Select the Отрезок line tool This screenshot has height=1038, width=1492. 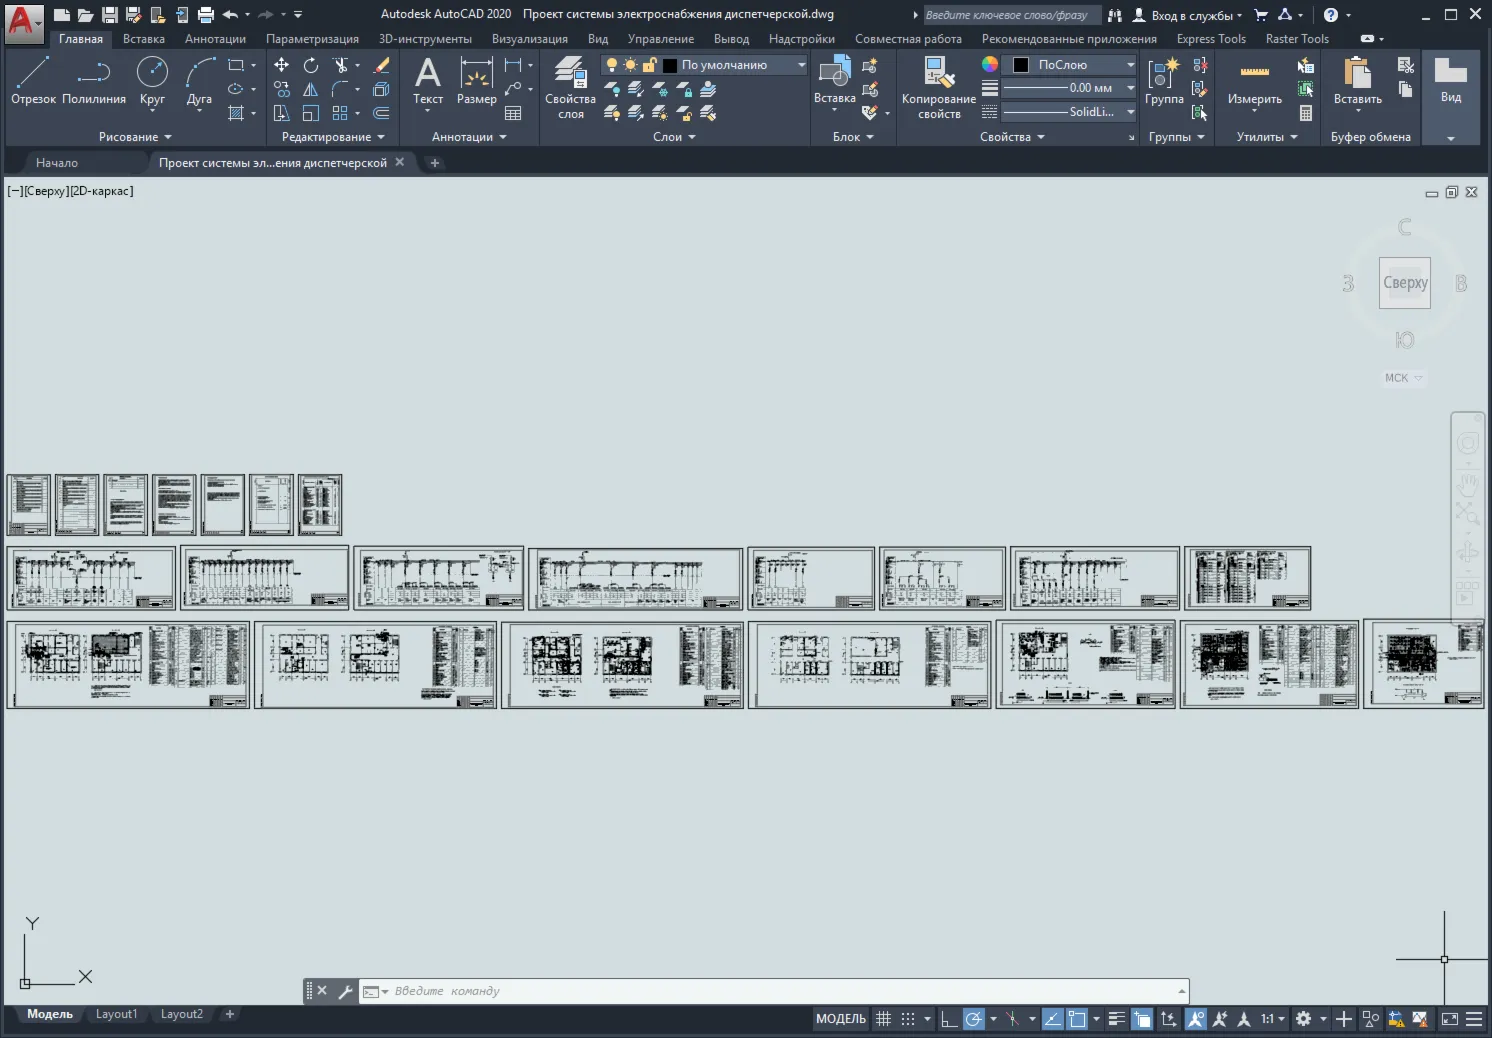33,81
